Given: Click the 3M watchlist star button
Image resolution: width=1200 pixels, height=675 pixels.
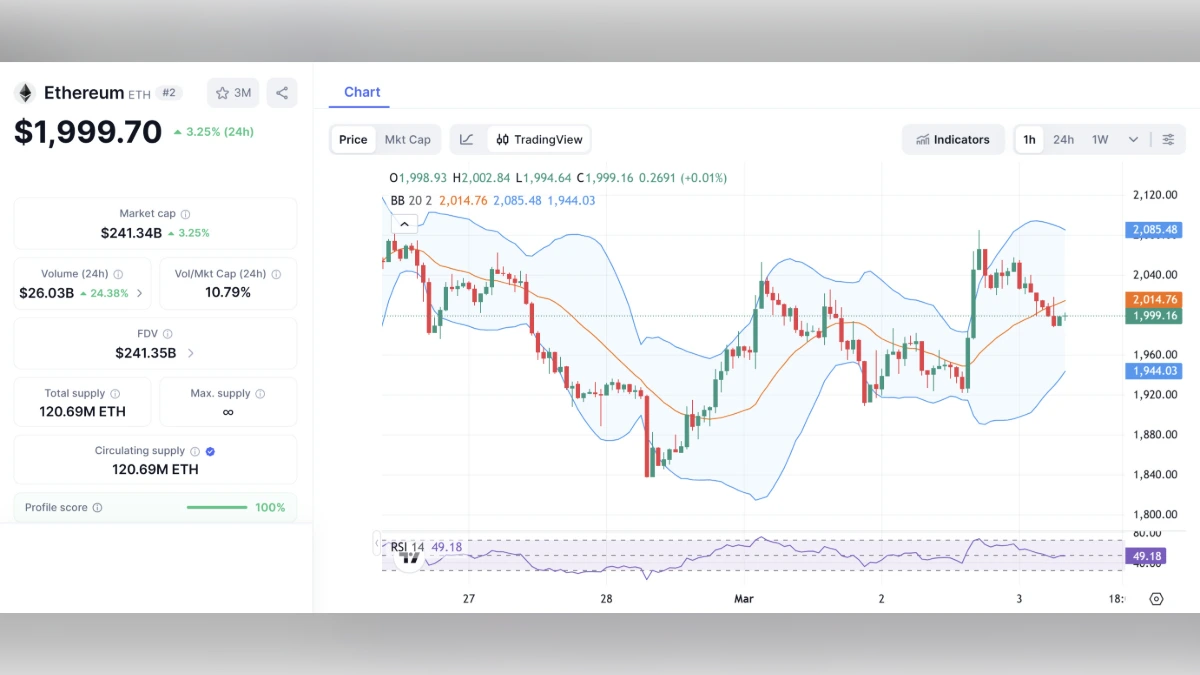Looking at the screenshot, I should pos(232,92).
